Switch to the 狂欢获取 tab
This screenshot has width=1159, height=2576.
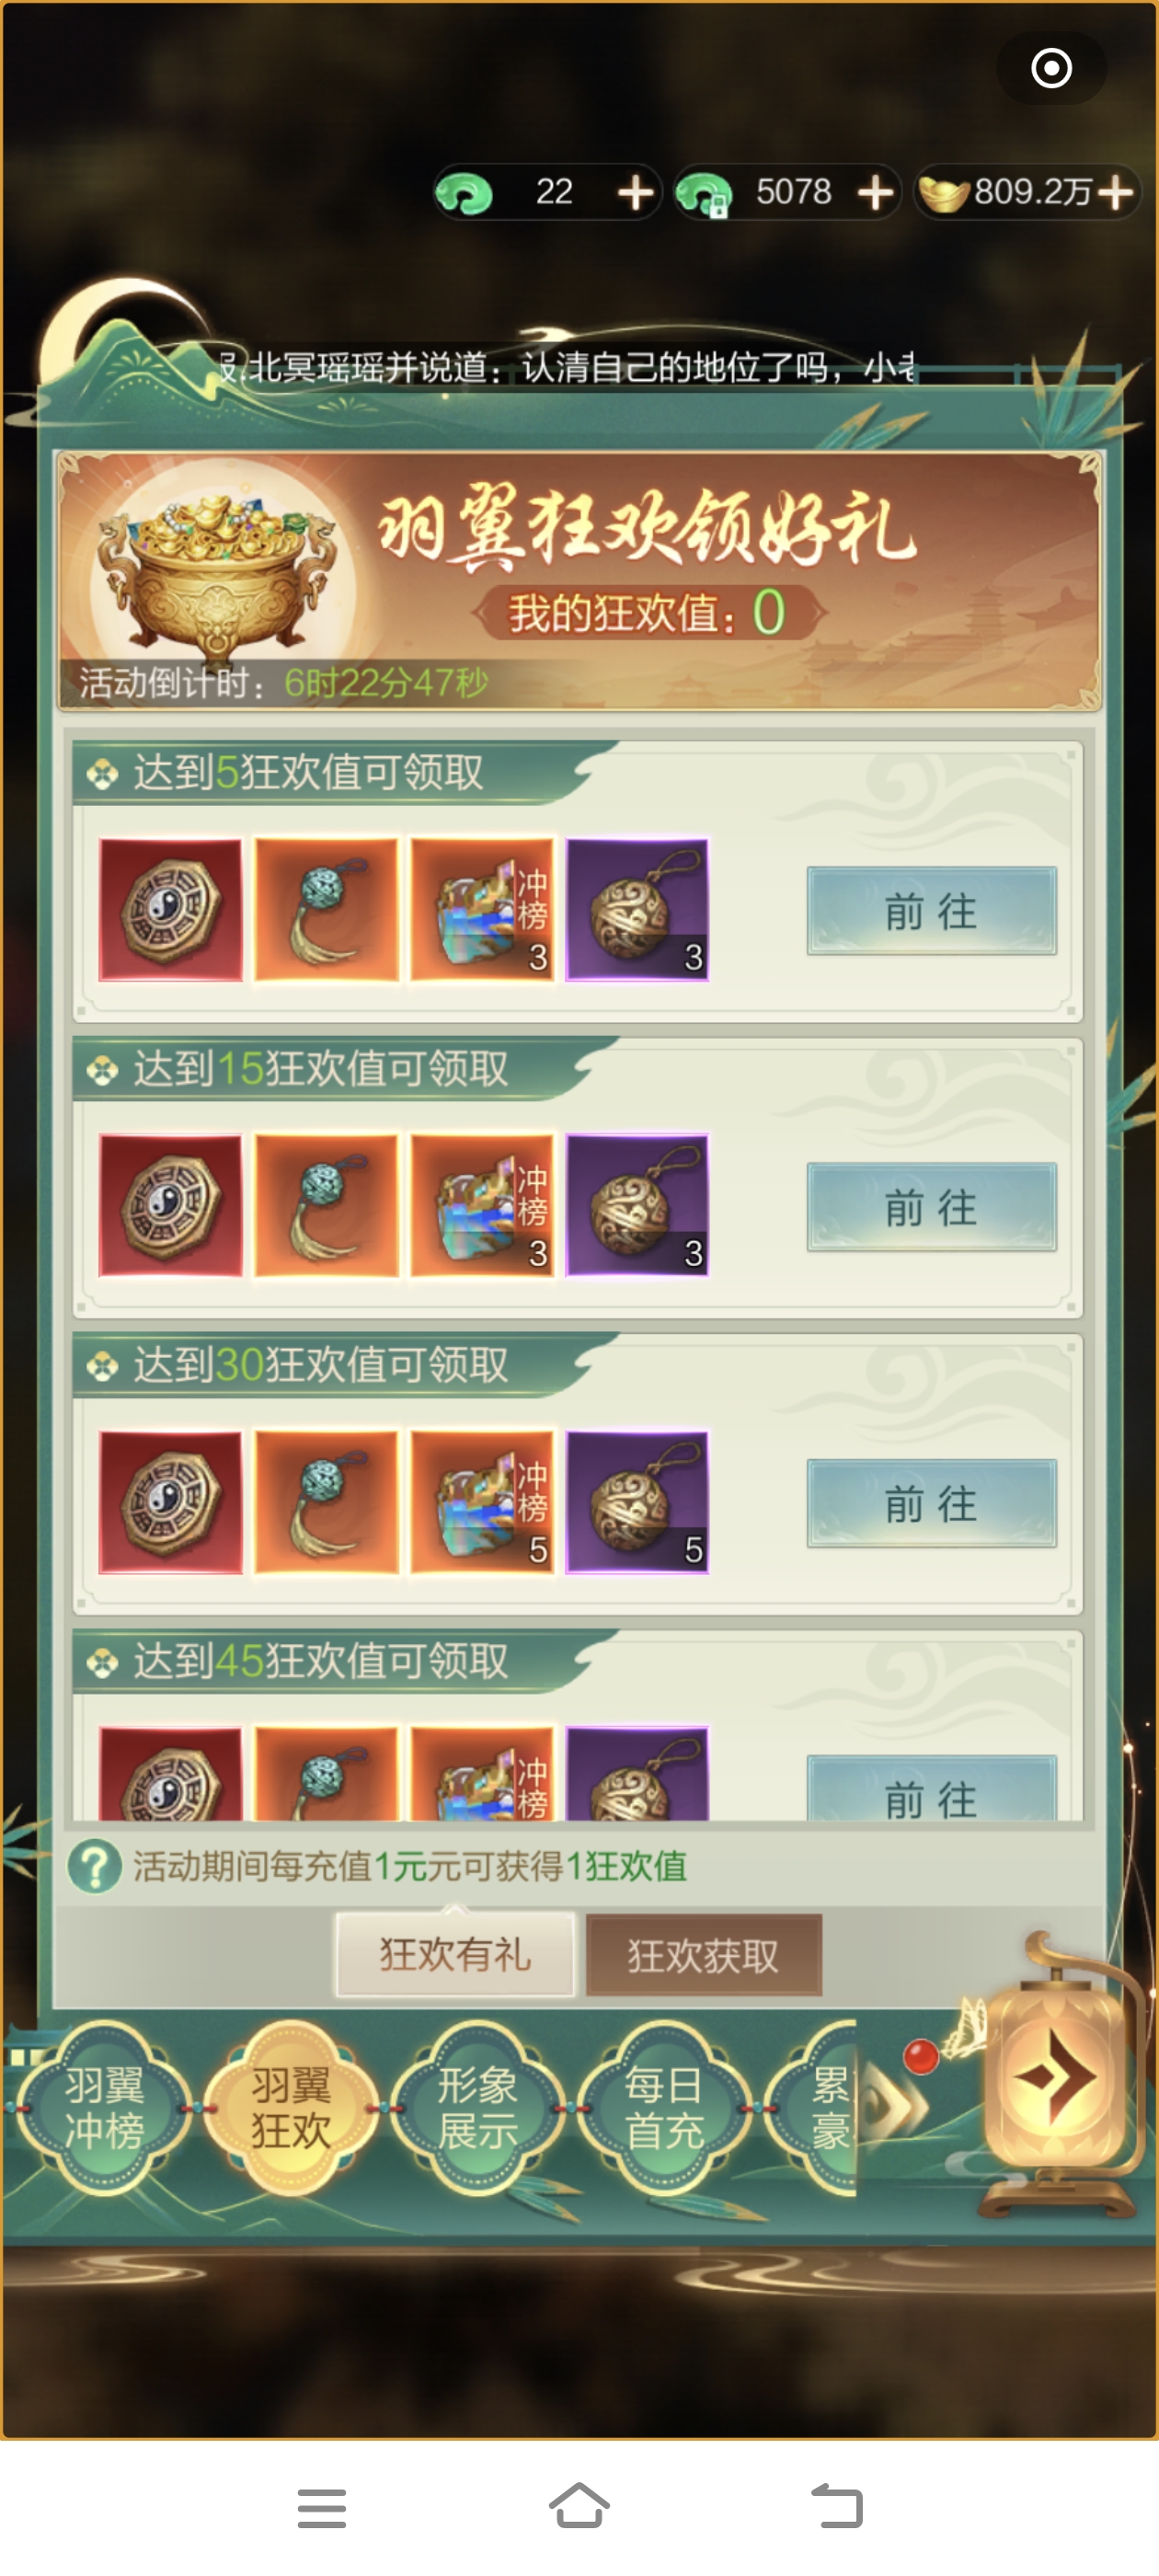tap(703, 1955)
